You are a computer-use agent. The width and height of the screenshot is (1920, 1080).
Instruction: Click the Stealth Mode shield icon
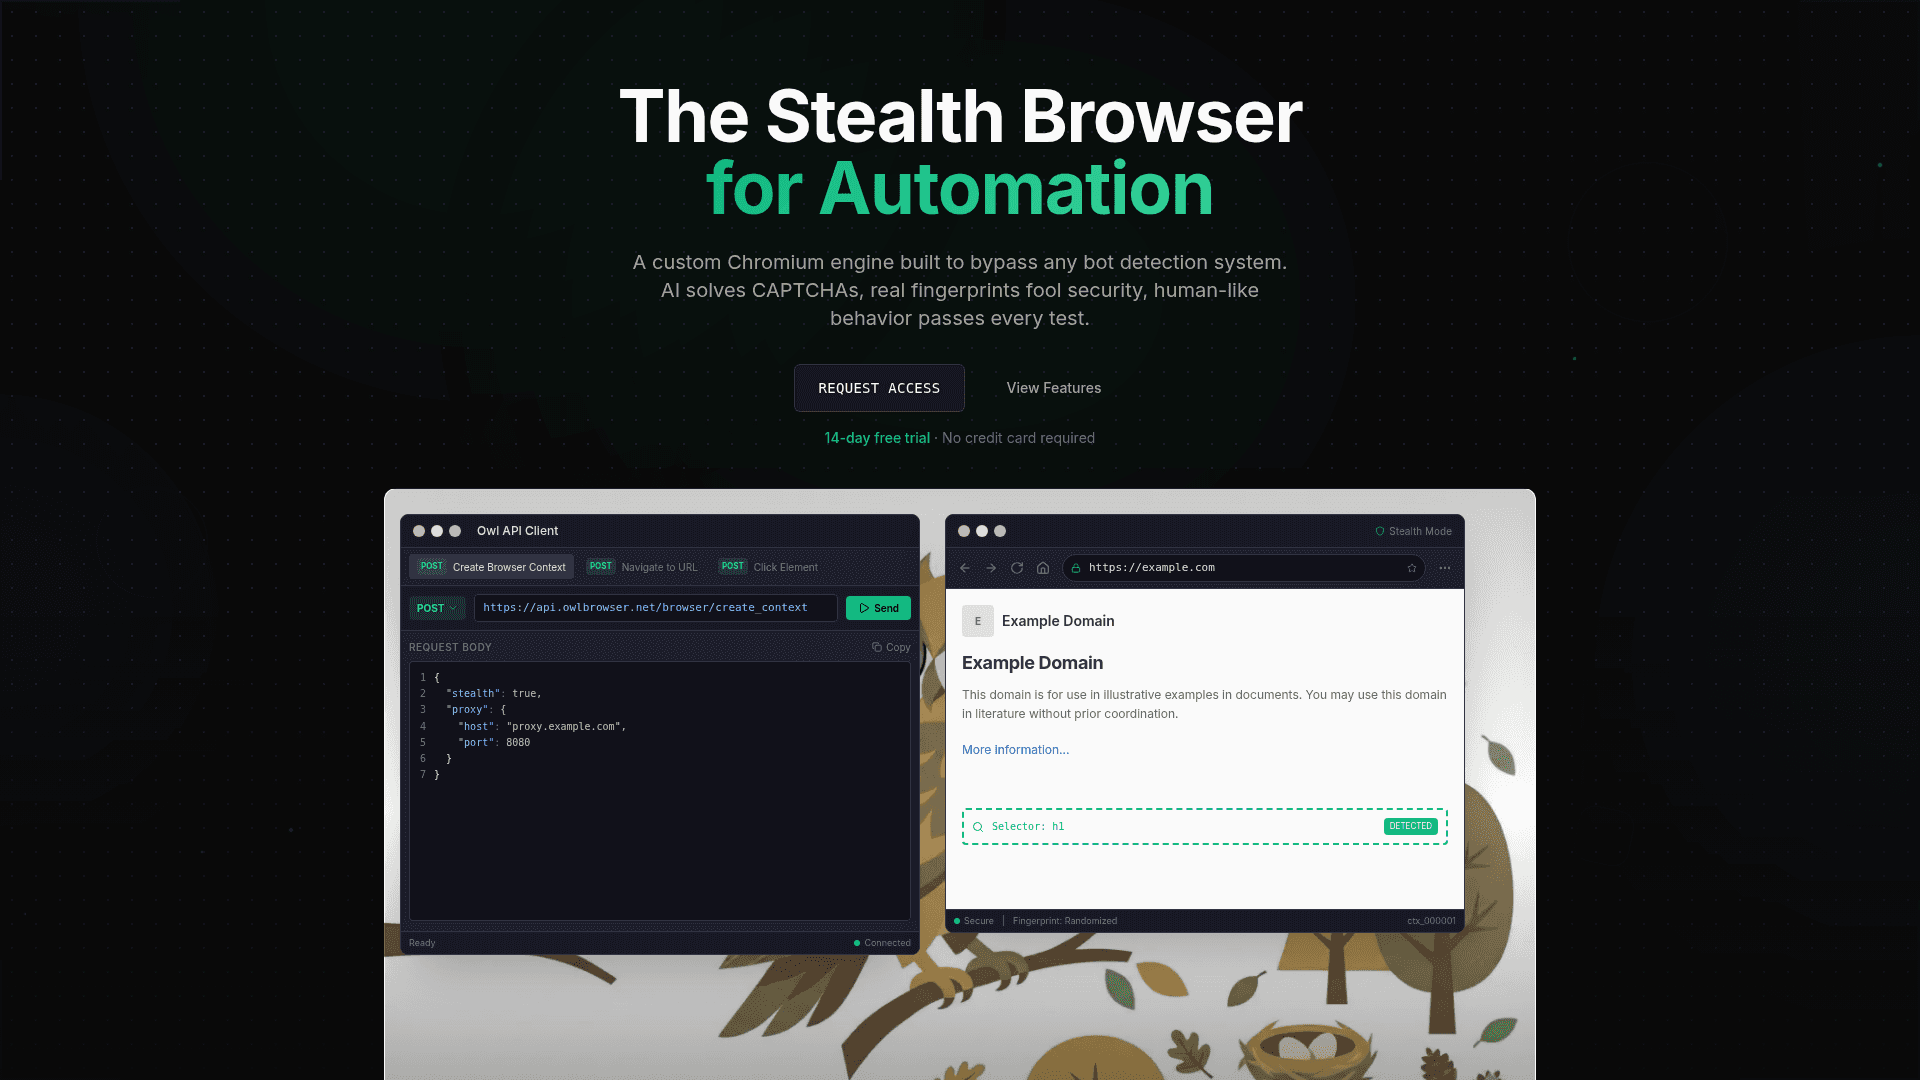tap(1380, 531)
